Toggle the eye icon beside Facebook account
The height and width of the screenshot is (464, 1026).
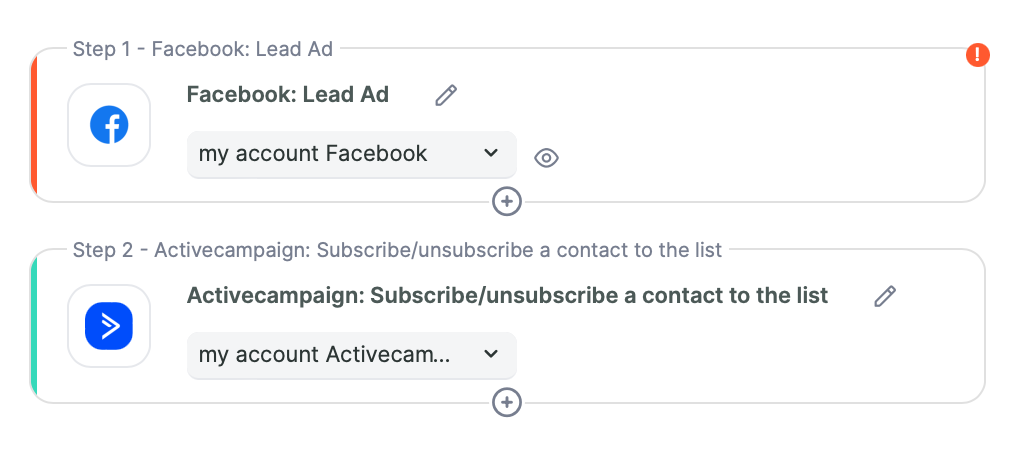pyautogui.click(x=546, y=158)
